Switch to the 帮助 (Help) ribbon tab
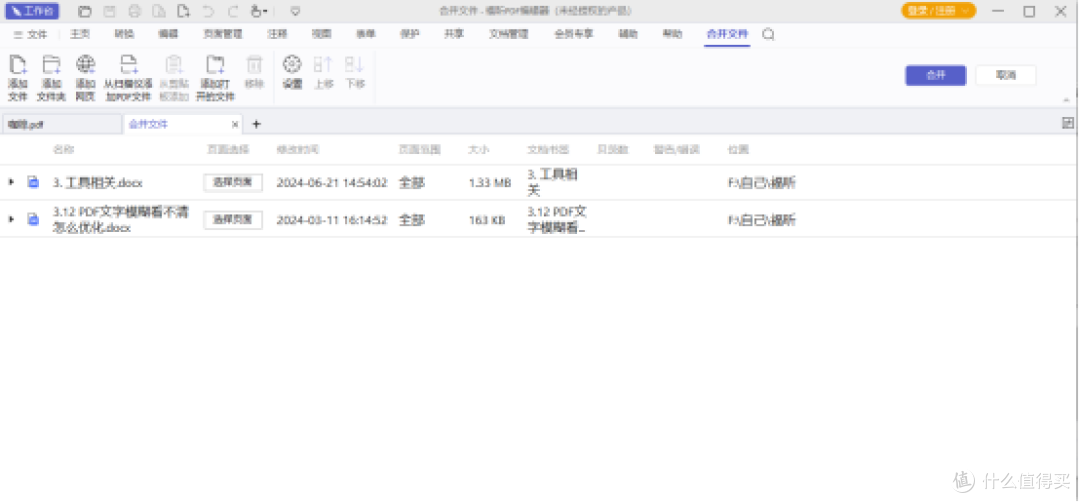The image size is (1080, 503). tap(672, 34)
